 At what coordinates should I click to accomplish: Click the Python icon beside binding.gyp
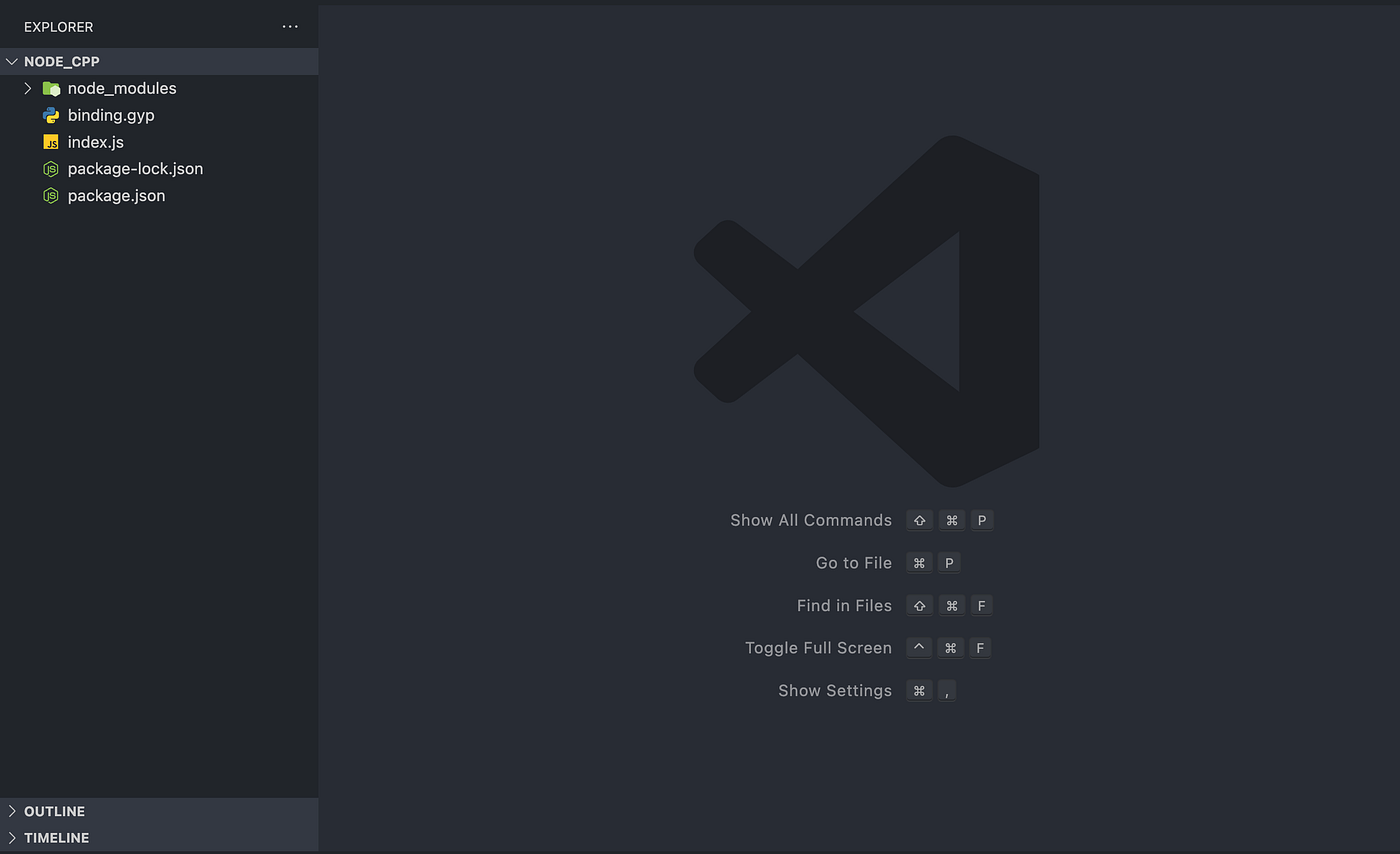point(51,115)
